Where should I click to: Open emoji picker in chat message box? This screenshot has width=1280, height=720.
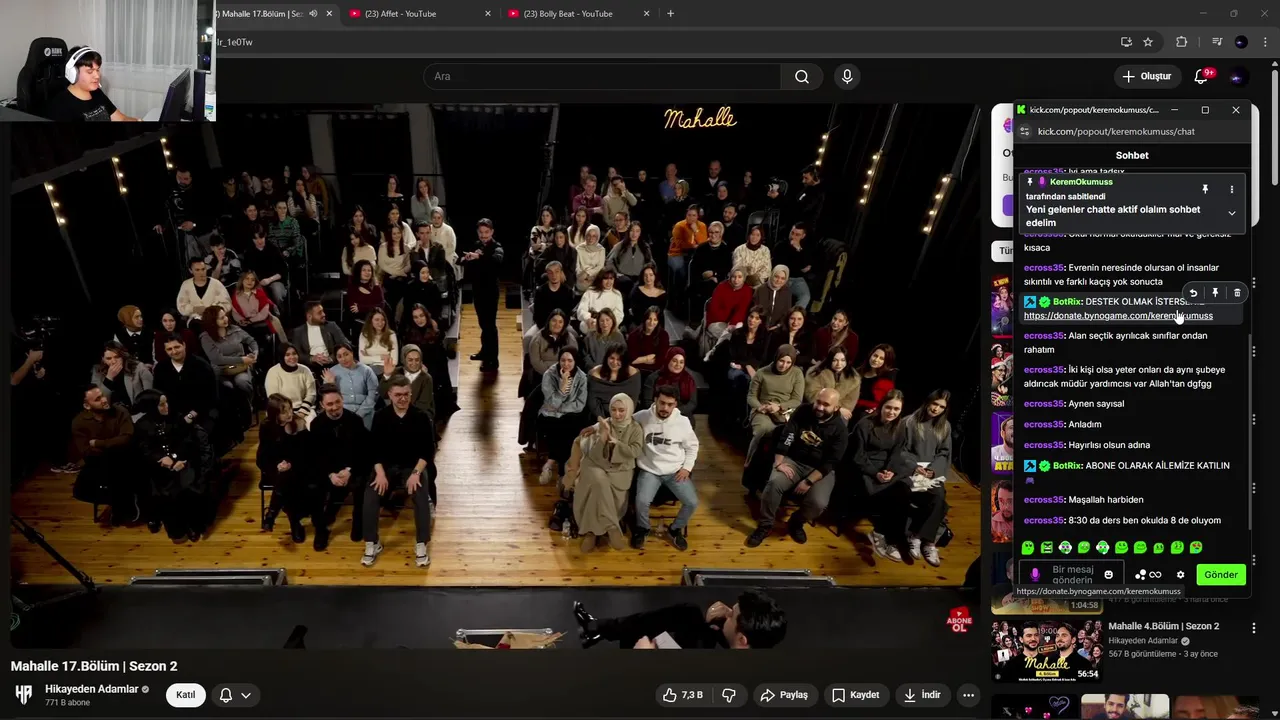(1108, 575)
